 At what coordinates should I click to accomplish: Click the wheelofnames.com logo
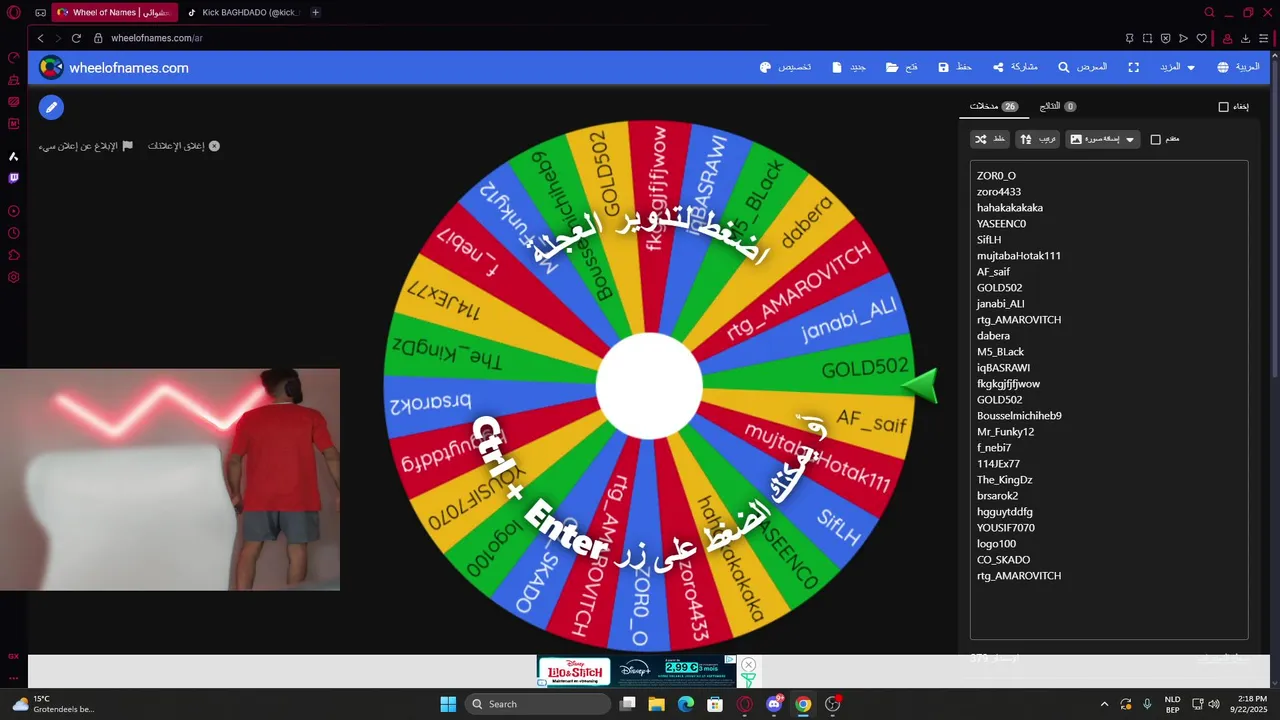(x=114, y=68)
